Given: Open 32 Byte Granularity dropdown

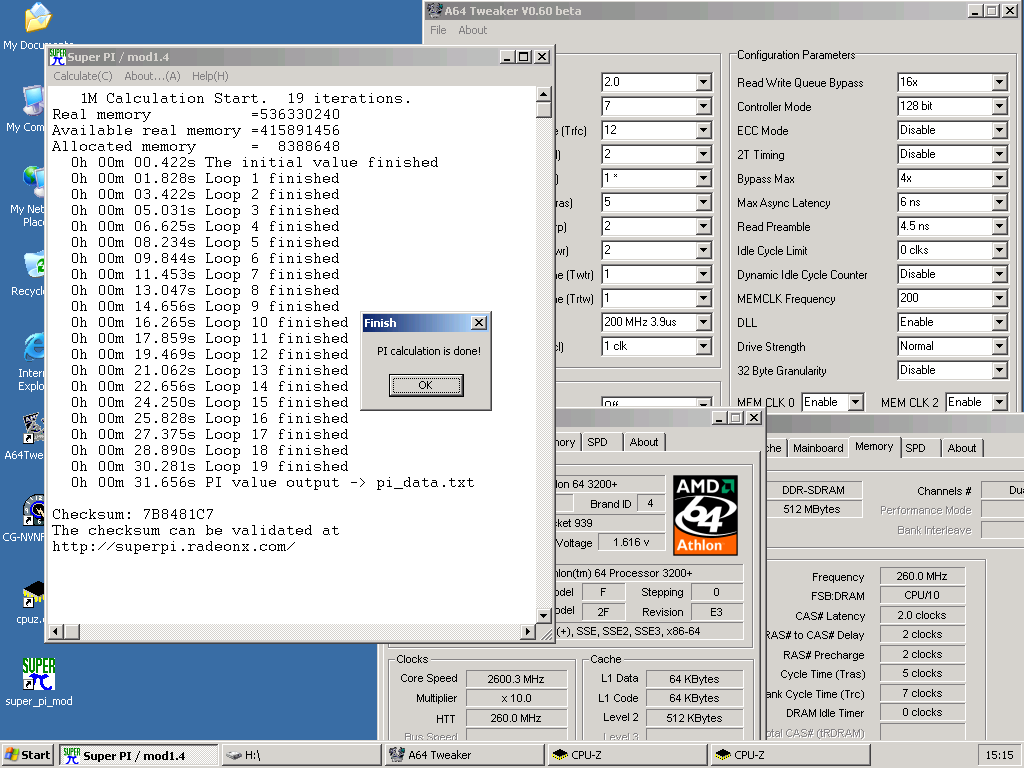Looking at the screenshot, I should 999,371.
